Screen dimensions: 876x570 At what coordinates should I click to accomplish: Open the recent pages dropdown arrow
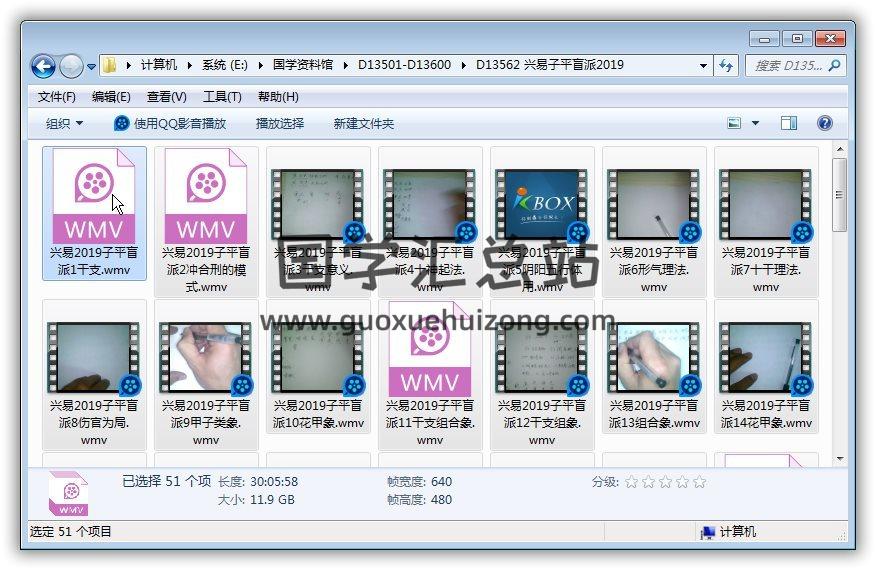tap(92, 67)
